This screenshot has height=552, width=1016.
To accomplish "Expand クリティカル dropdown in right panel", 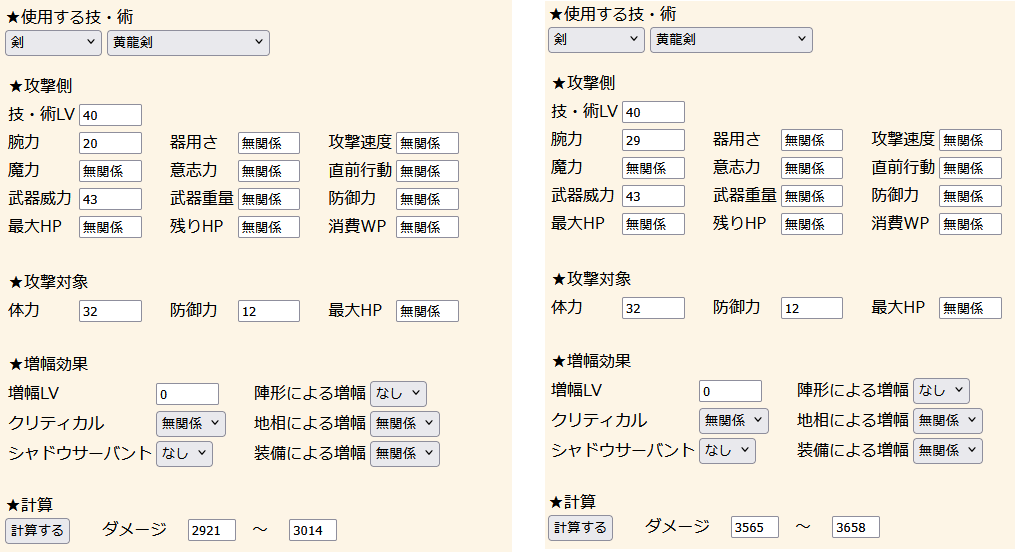I will click(733, 420).
